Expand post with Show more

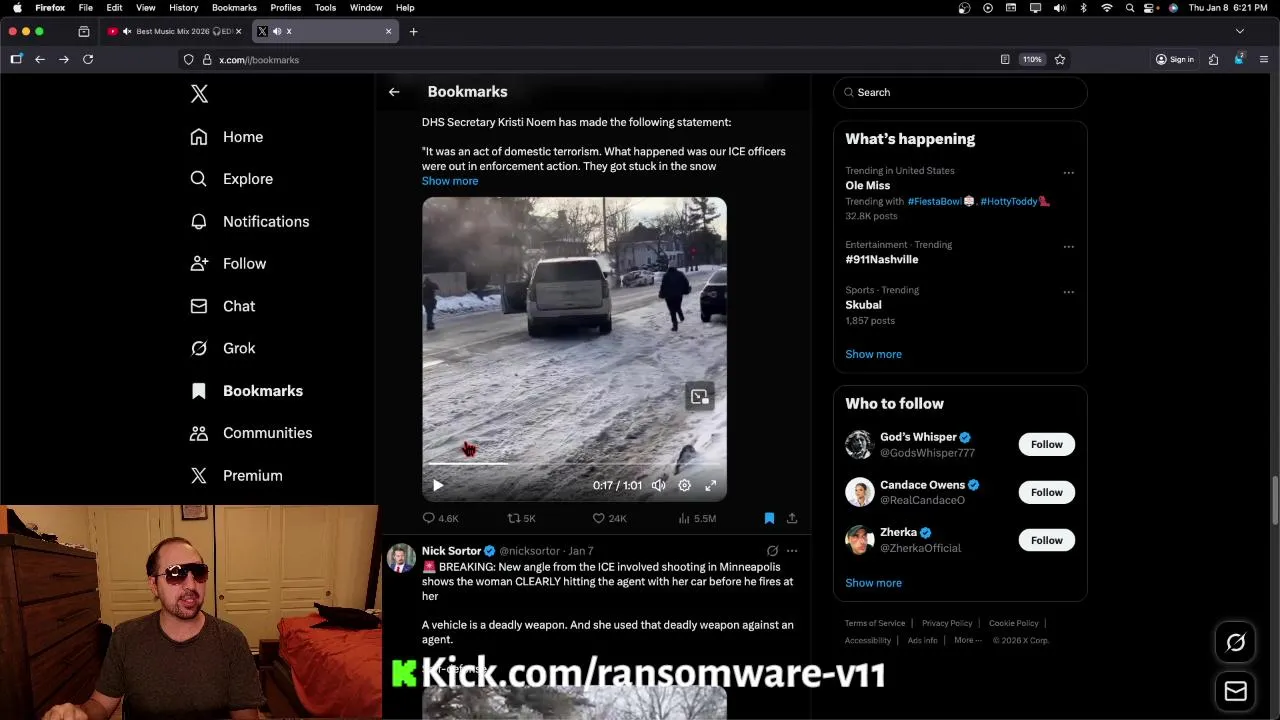[x=450, y=181]
